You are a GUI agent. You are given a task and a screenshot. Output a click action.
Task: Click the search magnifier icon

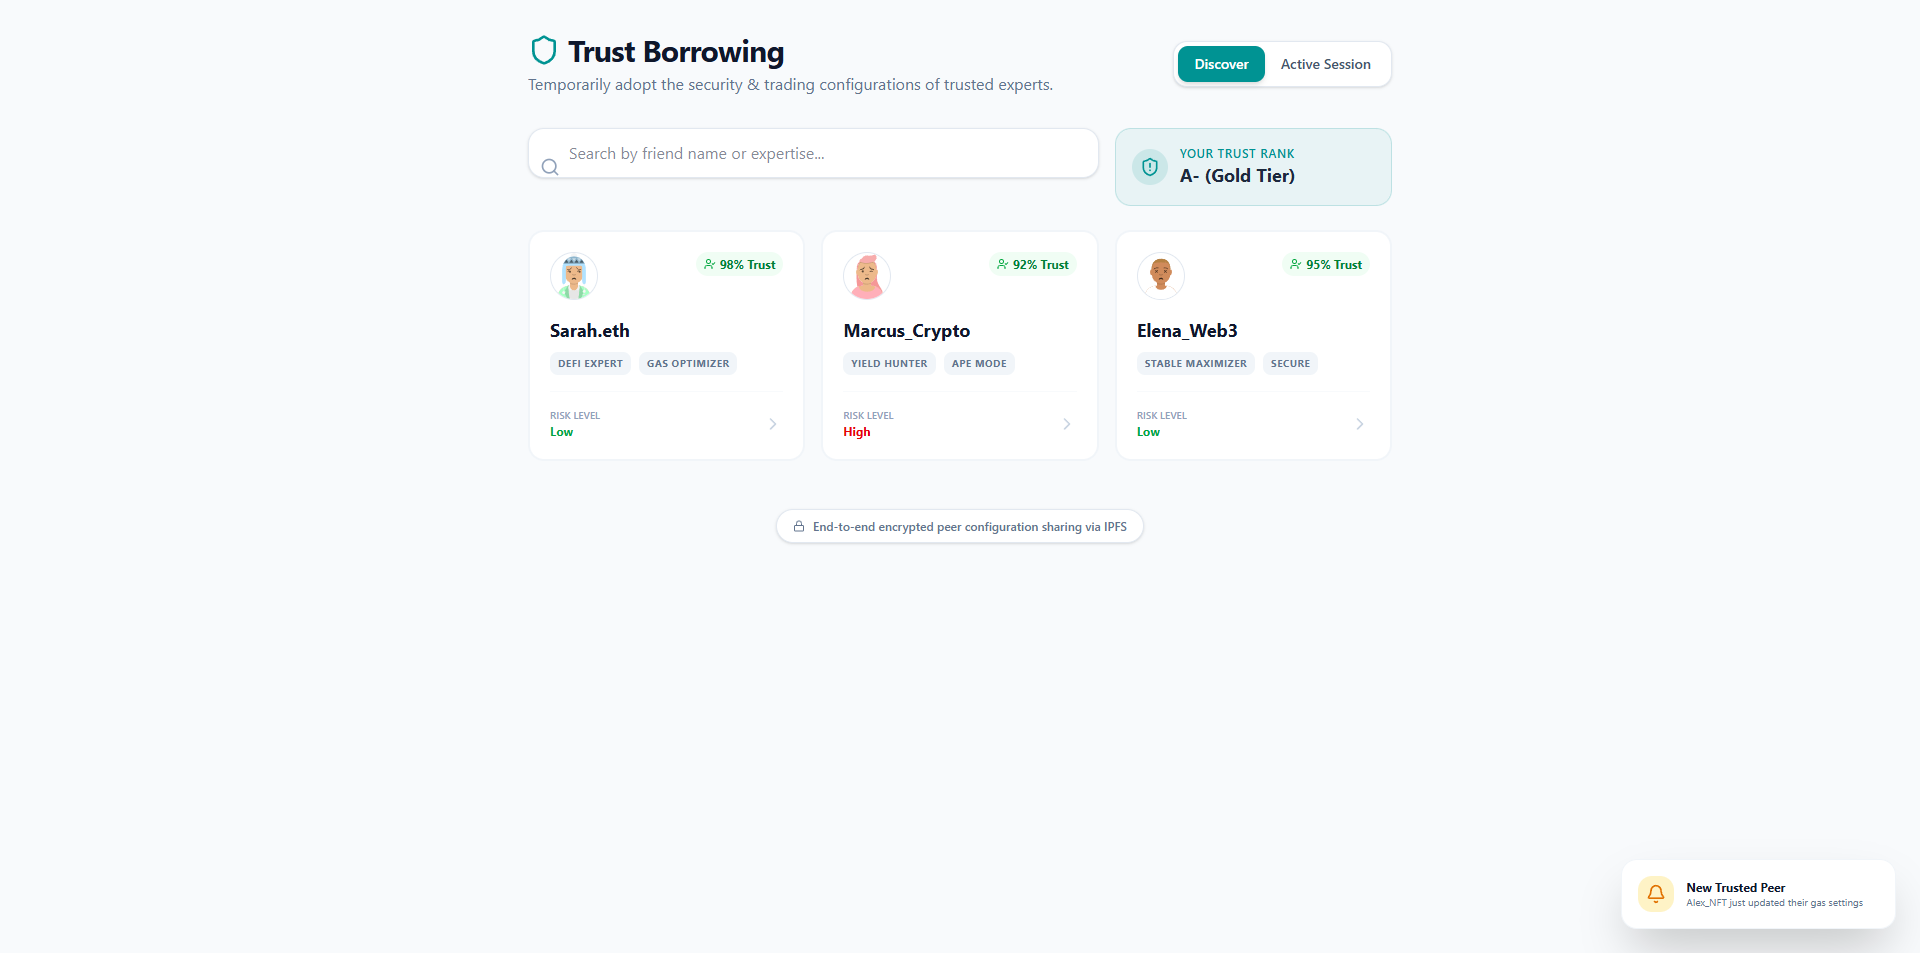point(550,167)
